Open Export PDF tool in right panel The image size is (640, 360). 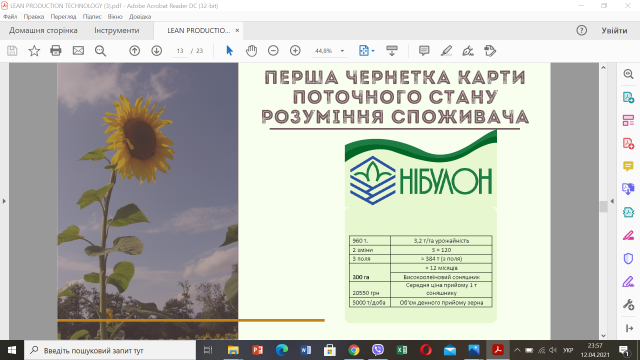[628, 98]
